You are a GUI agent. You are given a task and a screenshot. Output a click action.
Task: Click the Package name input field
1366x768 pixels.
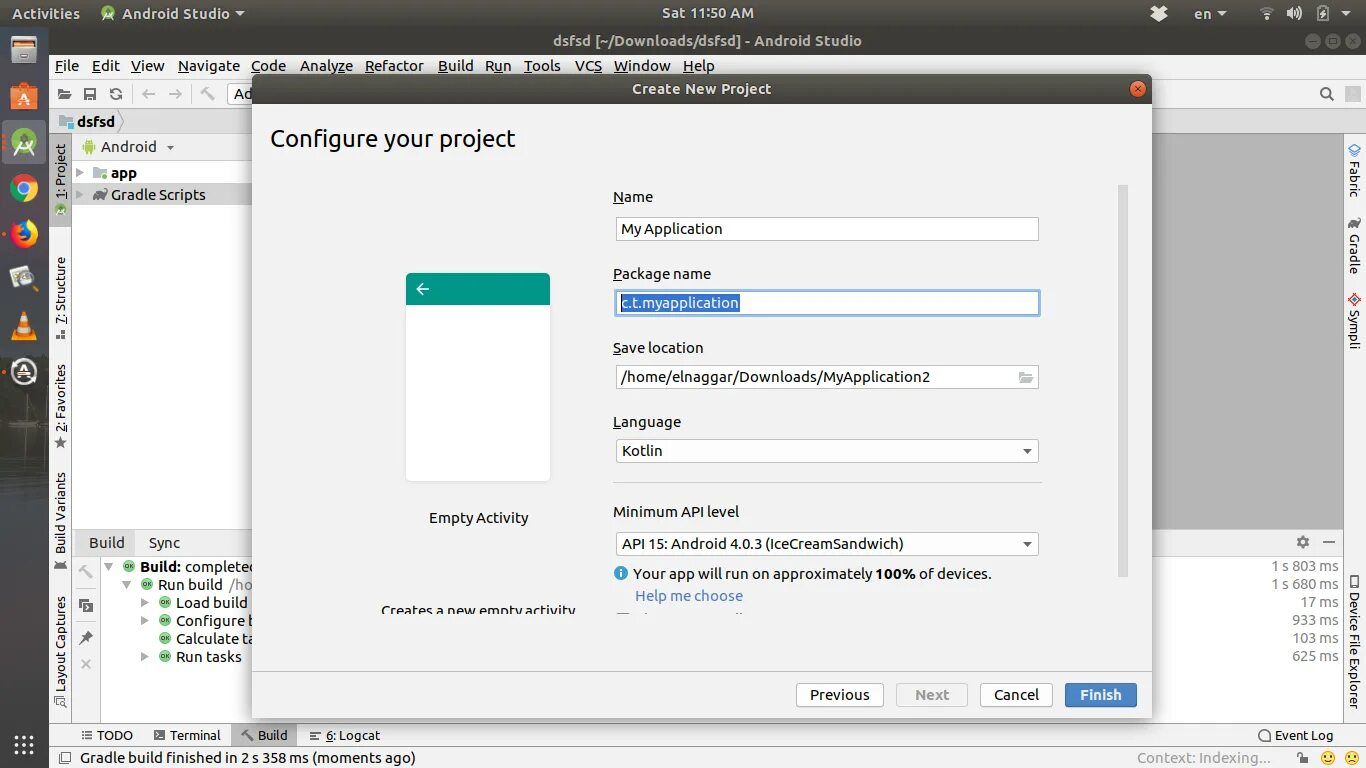[x=827, y=303]
